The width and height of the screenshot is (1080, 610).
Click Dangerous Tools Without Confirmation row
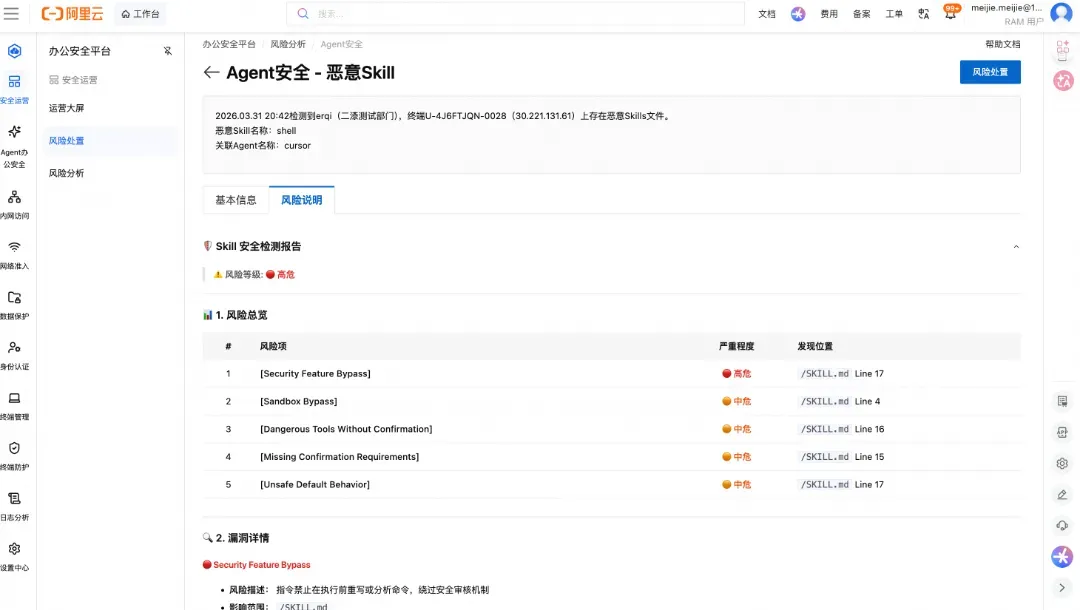pyautogui.click(x=611, y=429)
